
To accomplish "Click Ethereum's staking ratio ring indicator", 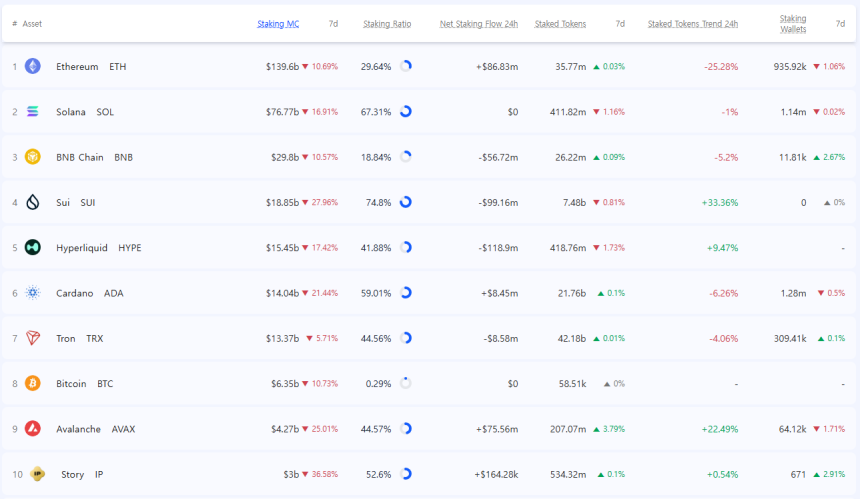I will pyautogui.click(x=406, y=66).
